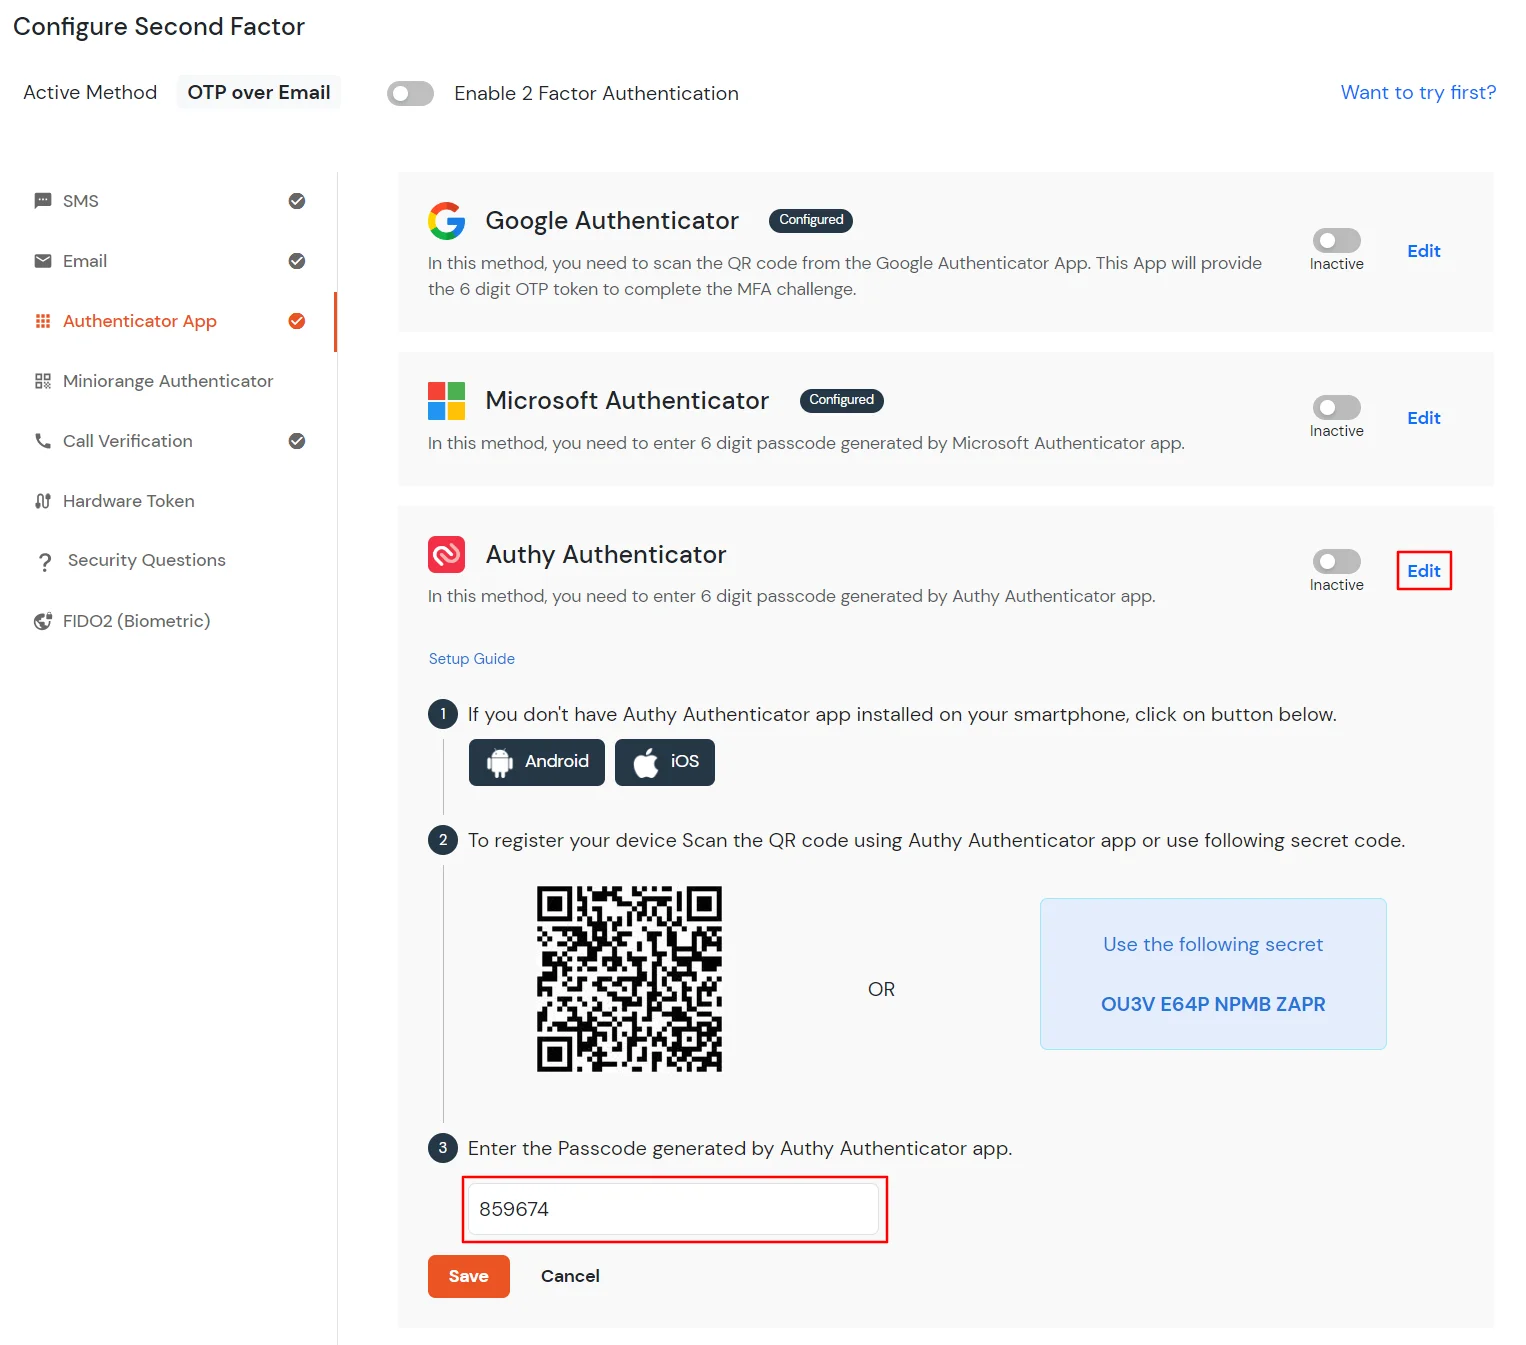Activate the Google Authenticator toggle

click(x=1336, y=240)
